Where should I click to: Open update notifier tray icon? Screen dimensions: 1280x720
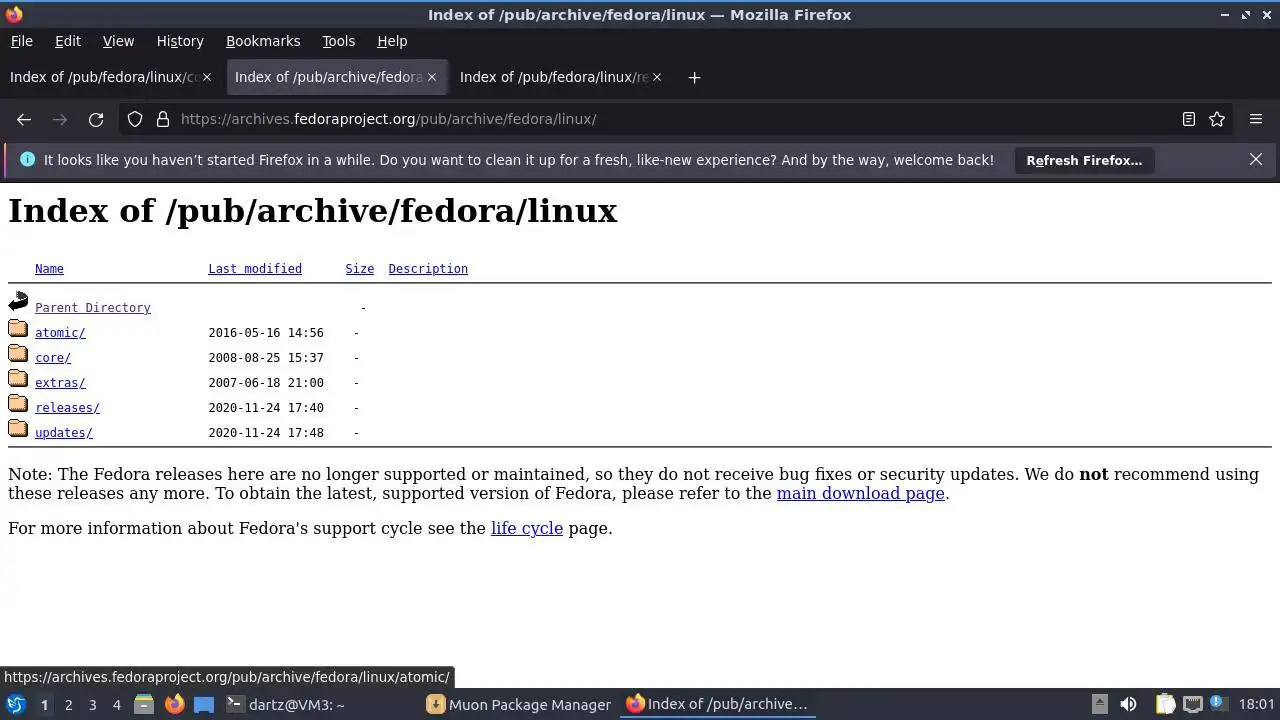click(1219, 704)
